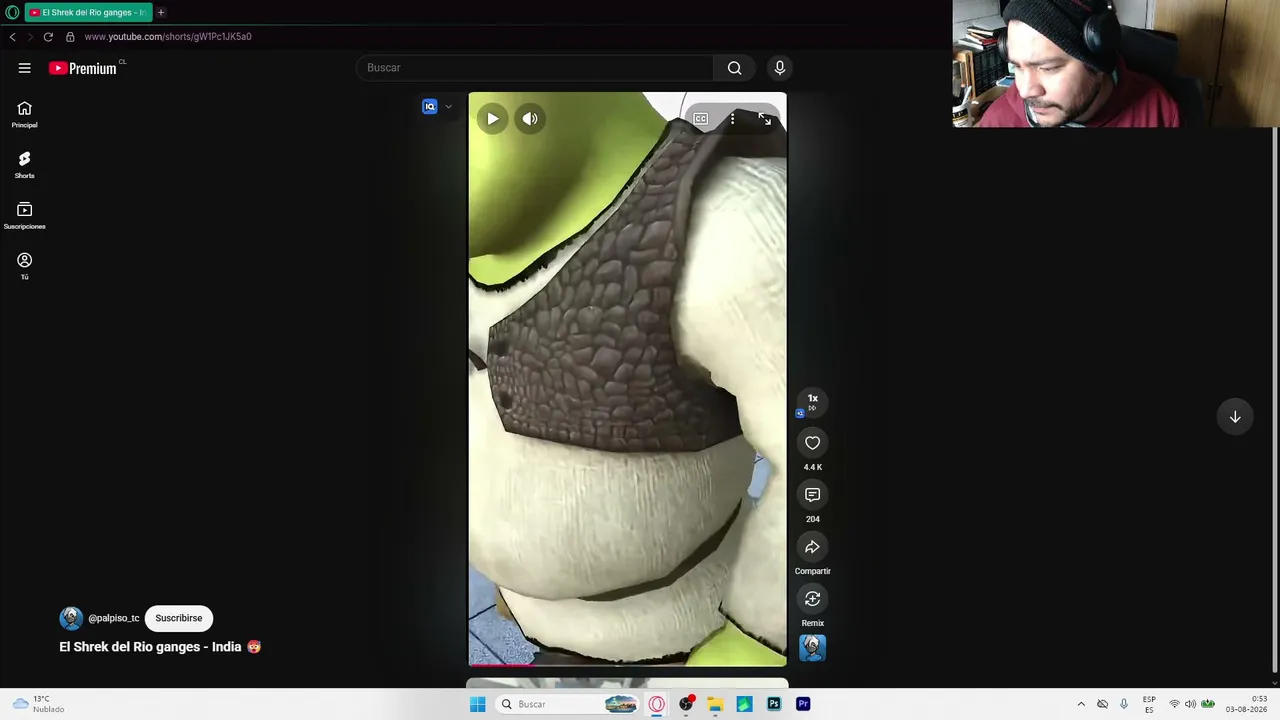Open the channel avatar beside @palpiso_tc

[70, 618]
